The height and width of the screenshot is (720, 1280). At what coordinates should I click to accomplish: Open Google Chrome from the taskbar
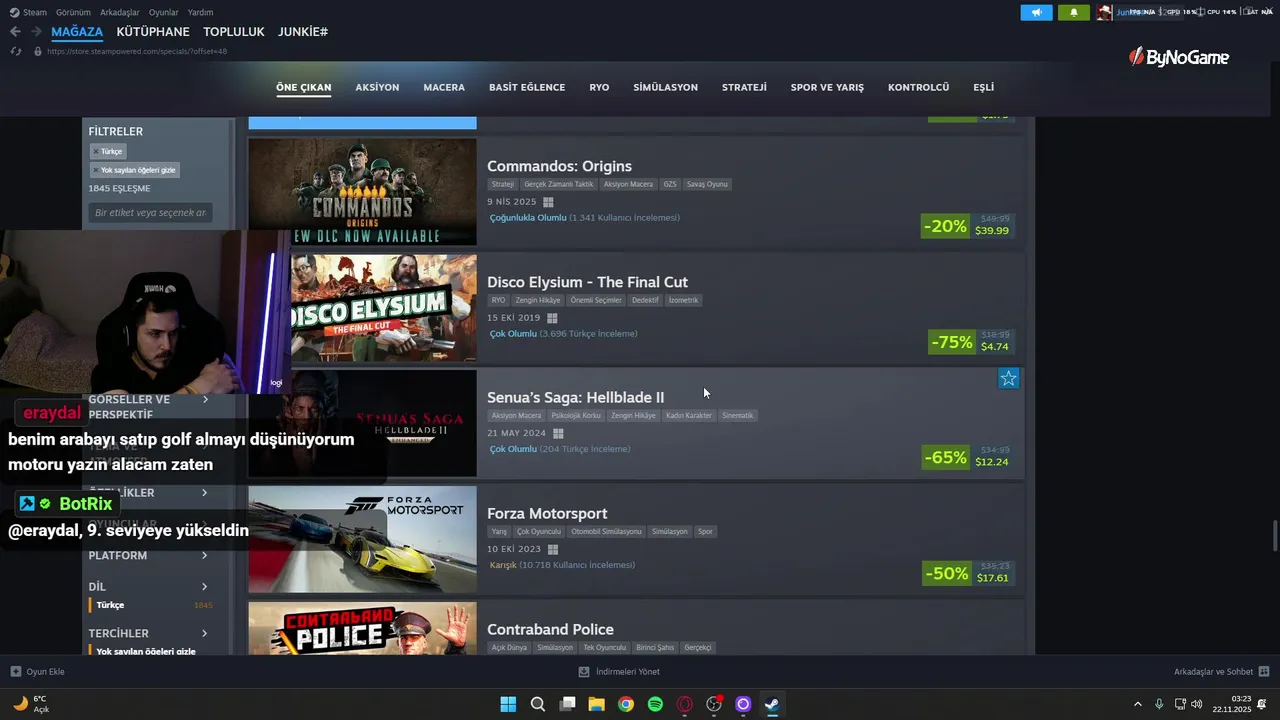point(626,704)
